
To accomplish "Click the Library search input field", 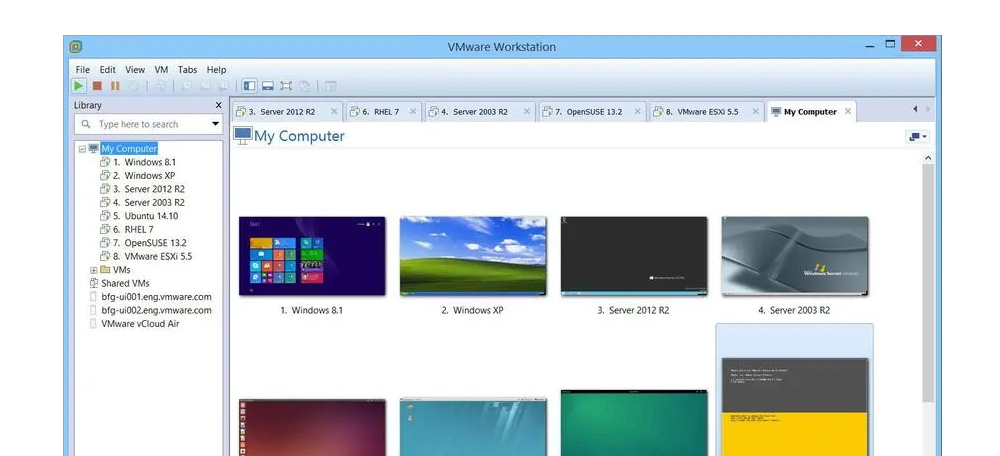I will point(145,124).
